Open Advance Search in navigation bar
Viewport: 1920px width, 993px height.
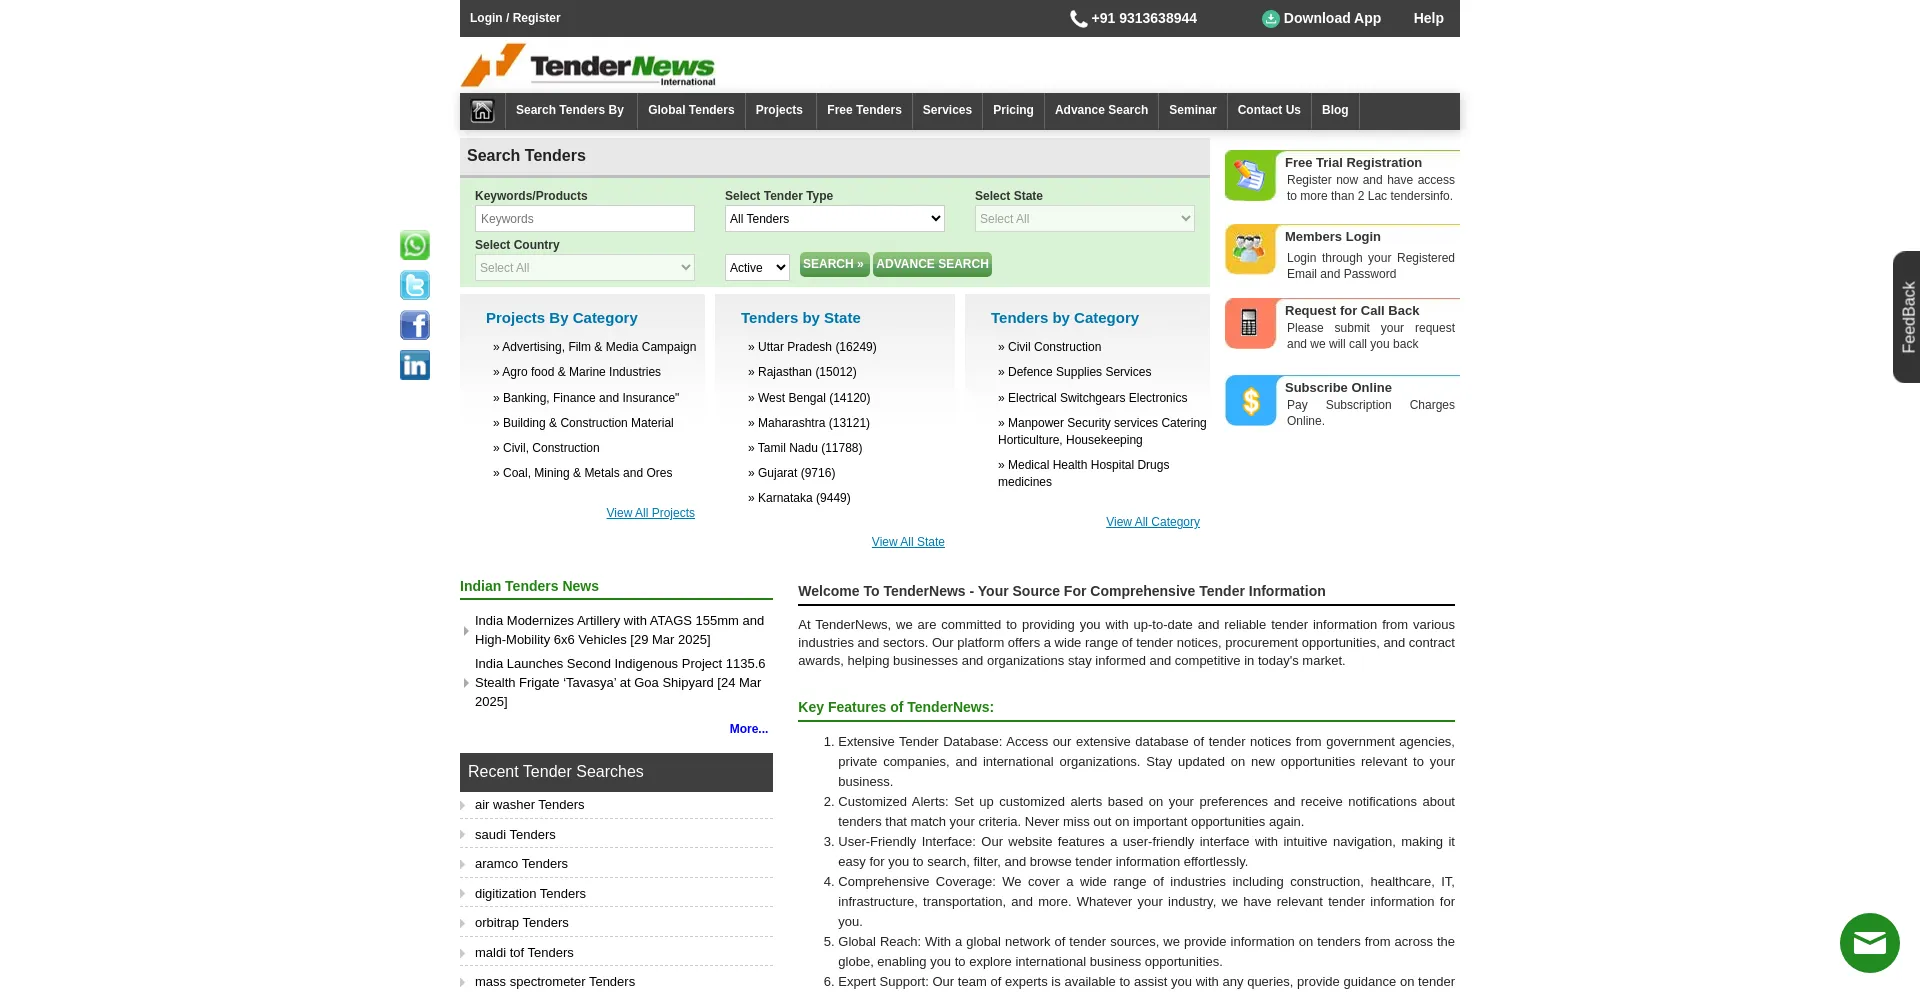1101,110
